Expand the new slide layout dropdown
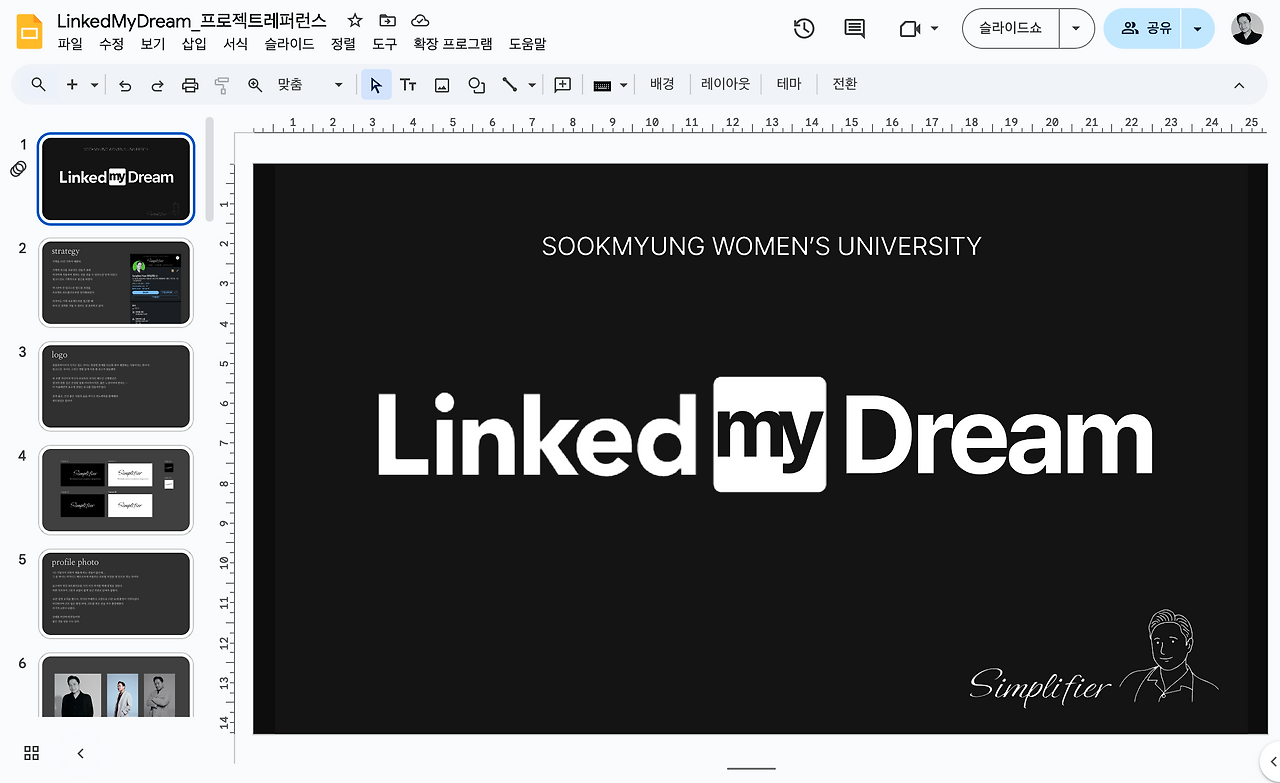The image size is (1280, 783). (x=95, y=85)
